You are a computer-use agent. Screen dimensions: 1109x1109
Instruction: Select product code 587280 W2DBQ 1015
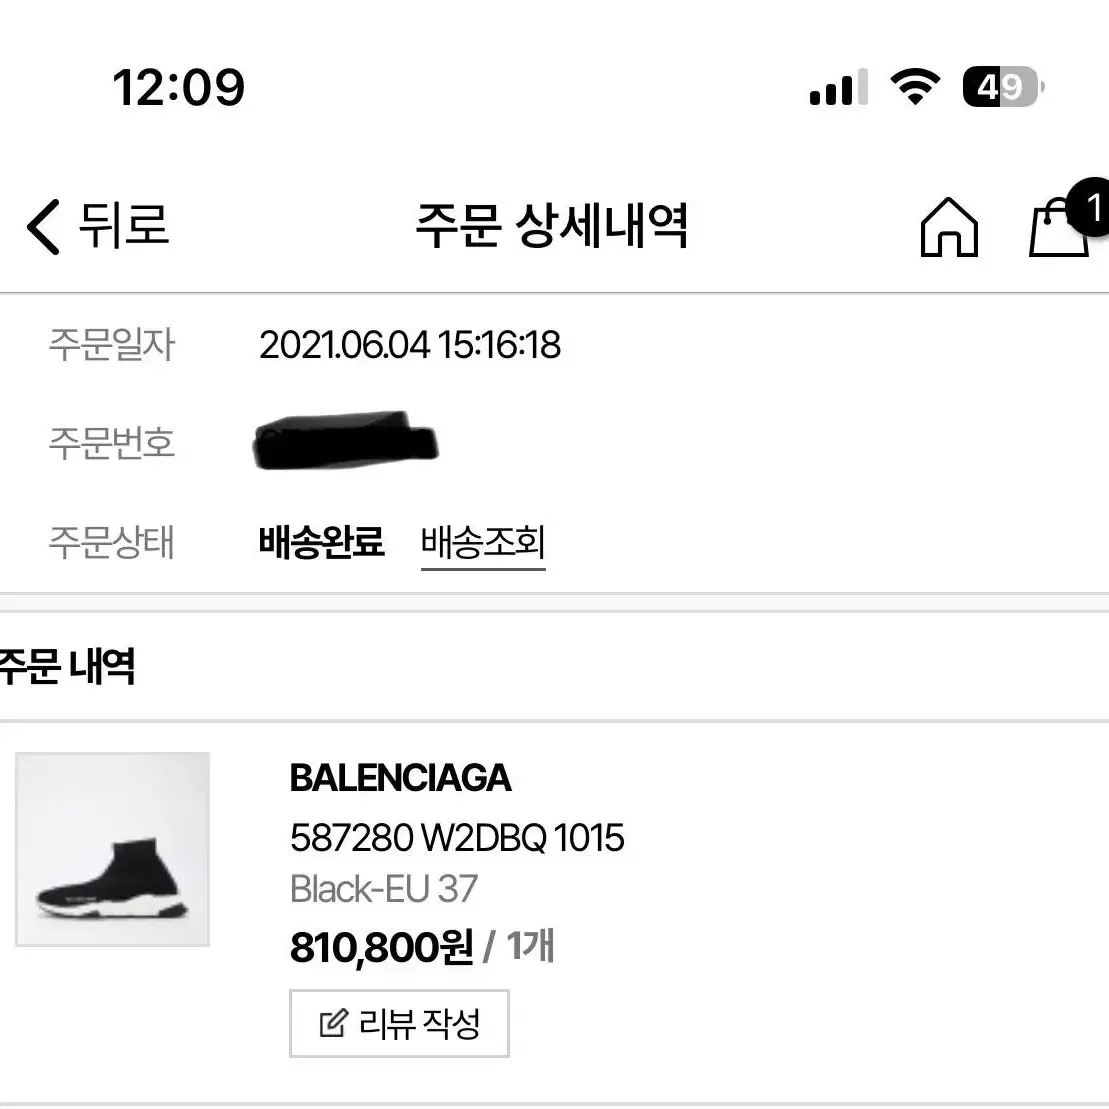(x=457, y=838)
